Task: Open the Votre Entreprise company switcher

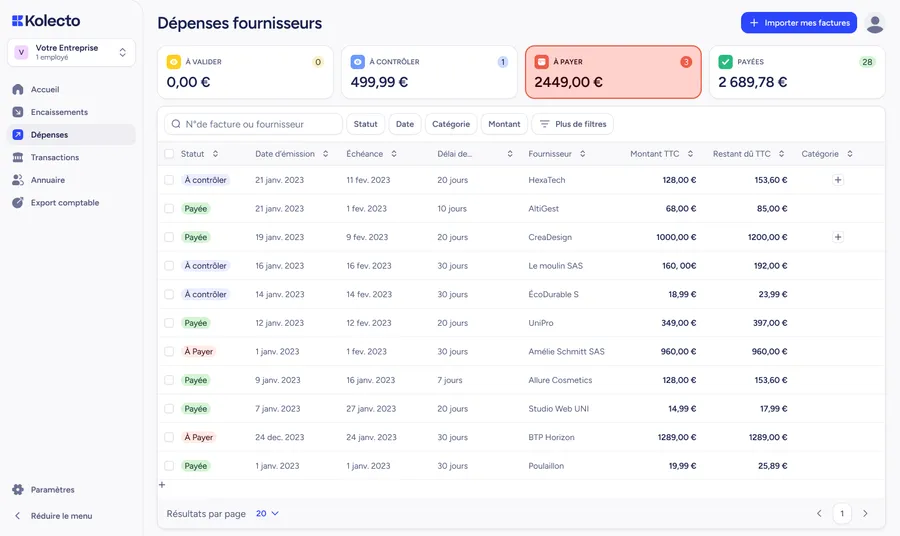Action: (x=72, y=52)
